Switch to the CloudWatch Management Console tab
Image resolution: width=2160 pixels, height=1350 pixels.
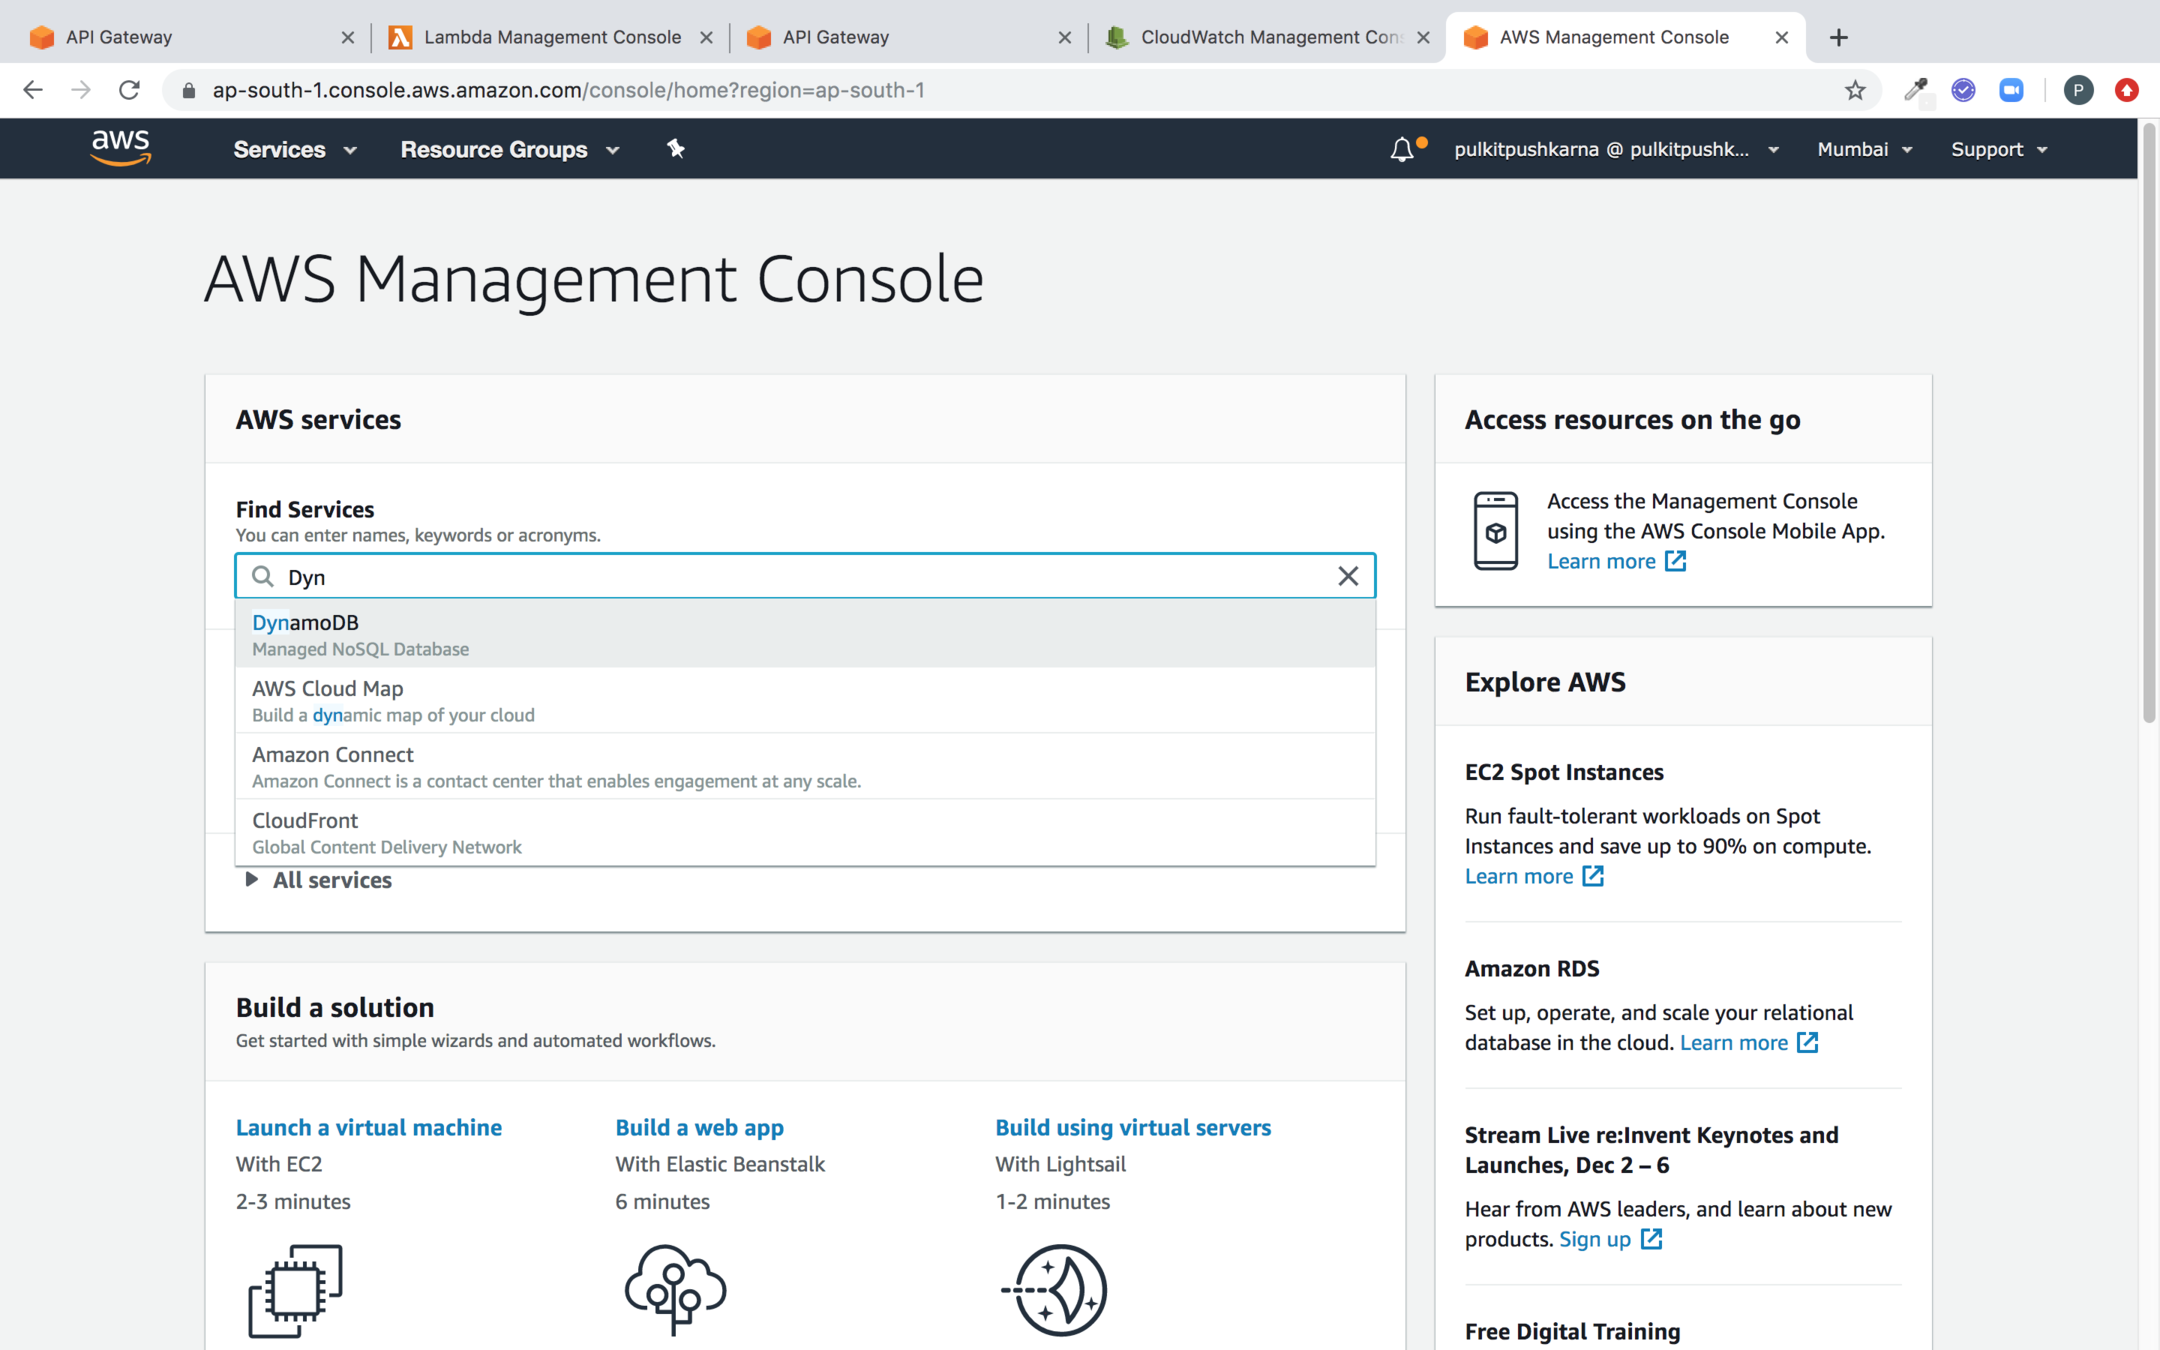[x=1268, y=37]
